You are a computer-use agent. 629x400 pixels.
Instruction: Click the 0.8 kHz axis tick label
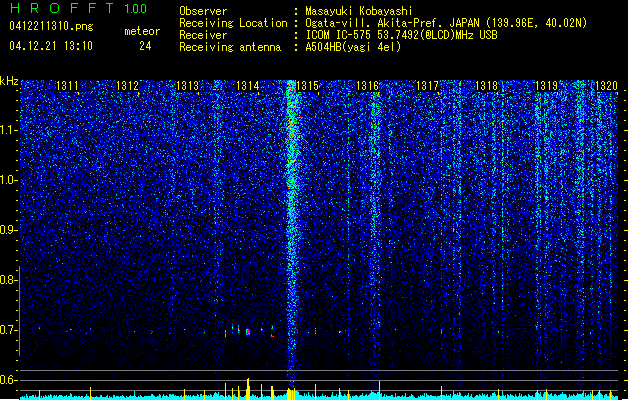click(8, 280)
